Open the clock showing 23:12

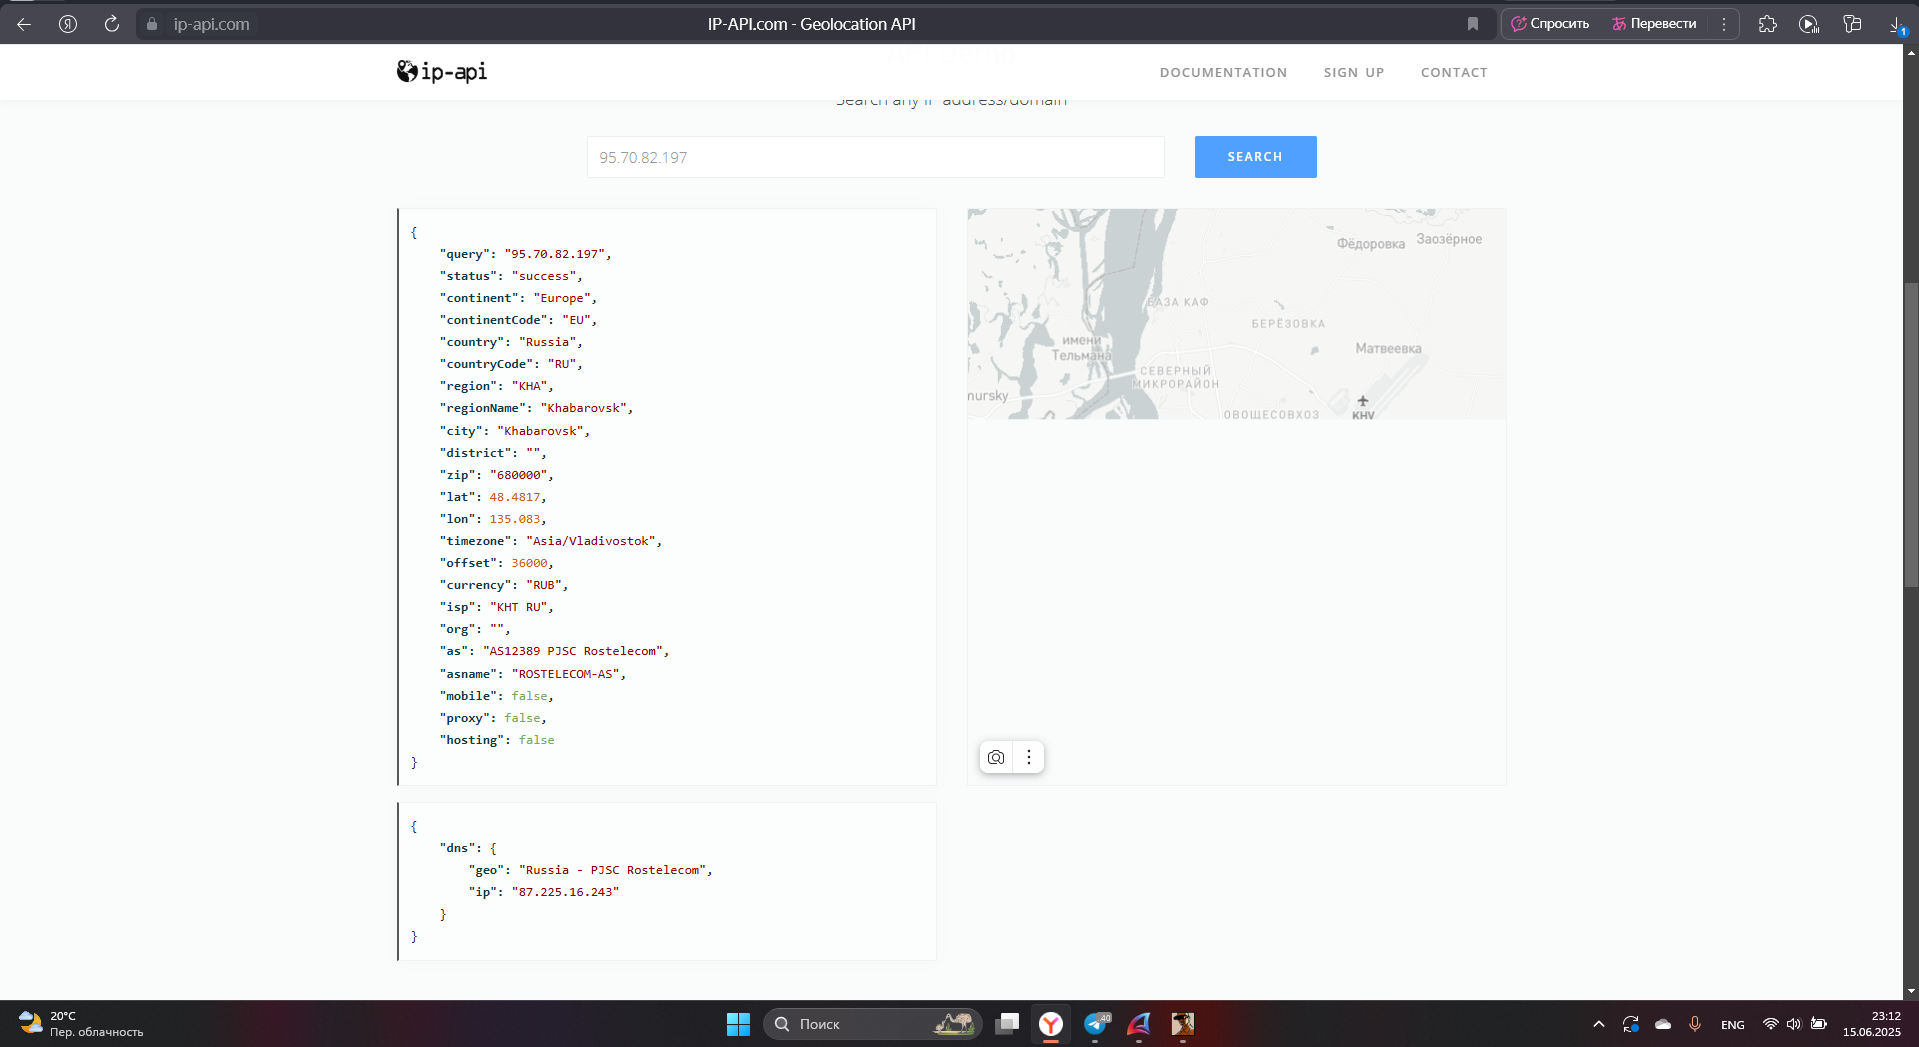pos(1872,1024)
